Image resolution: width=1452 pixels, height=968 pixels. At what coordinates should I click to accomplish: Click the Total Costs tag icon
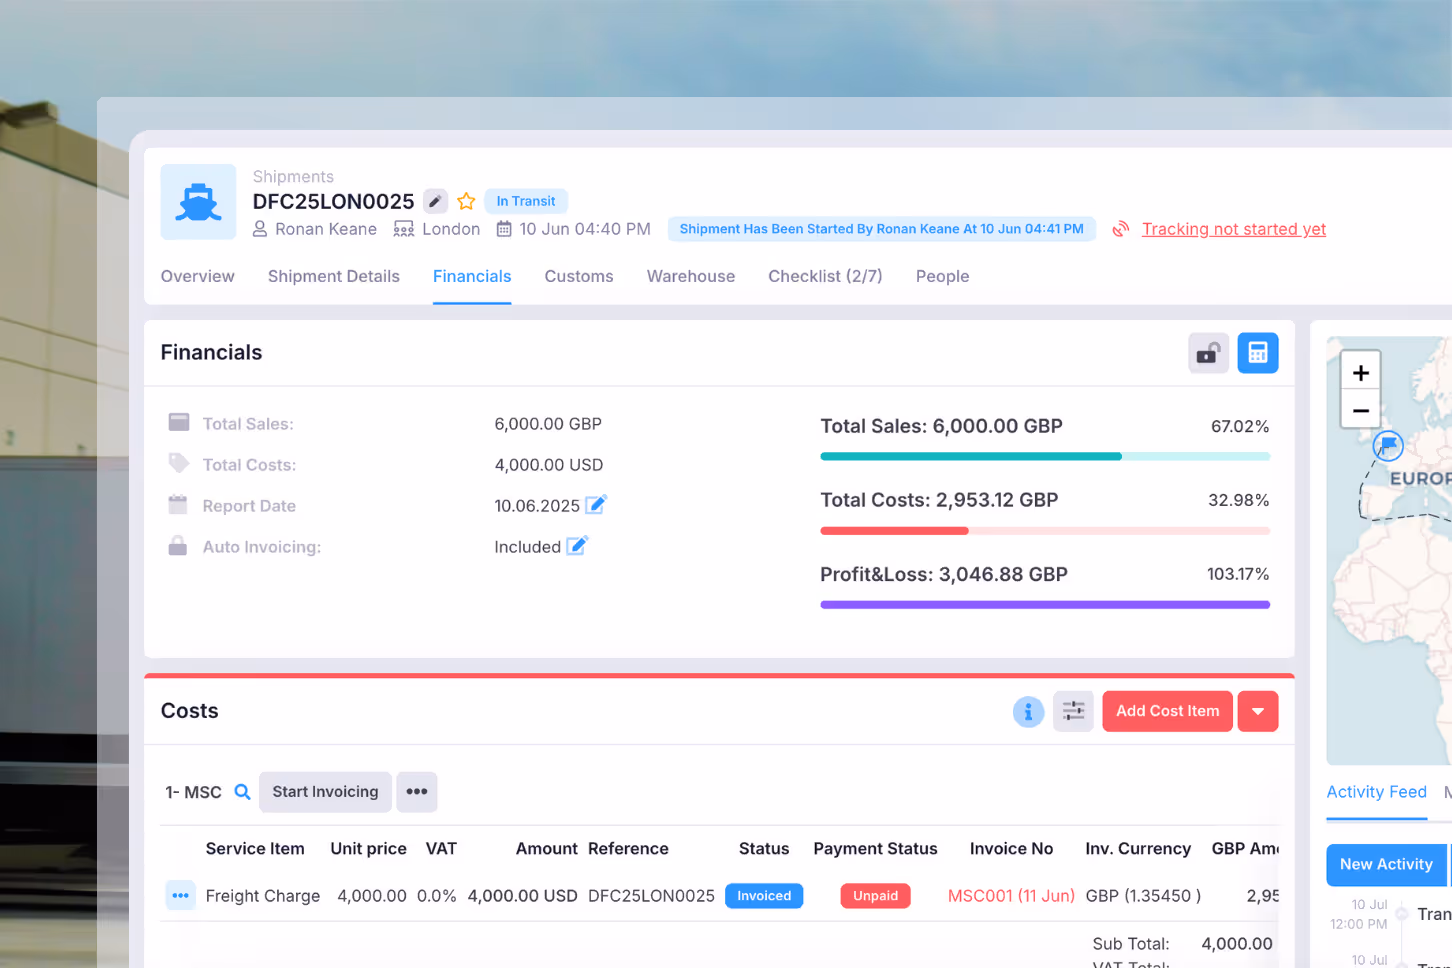[179, 463]
